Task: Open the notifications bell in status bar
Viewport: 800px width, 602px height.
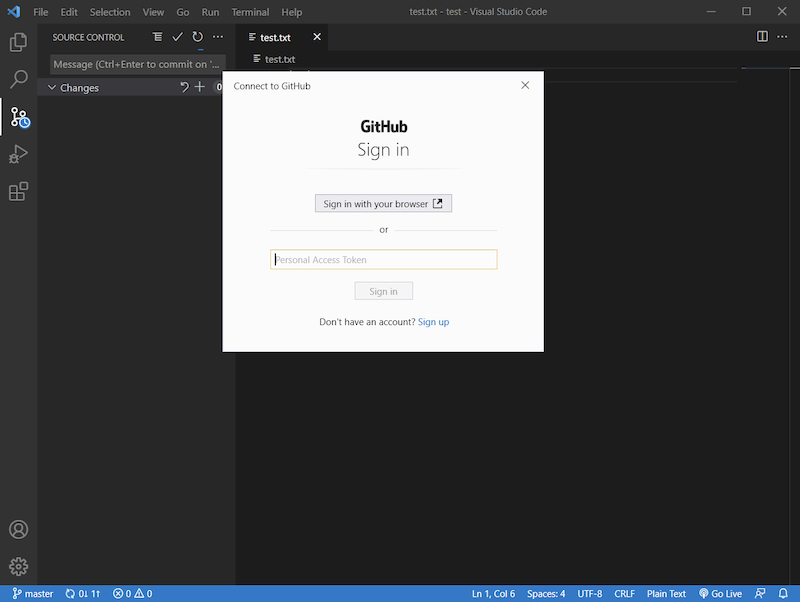Action: tap(785, 593)
